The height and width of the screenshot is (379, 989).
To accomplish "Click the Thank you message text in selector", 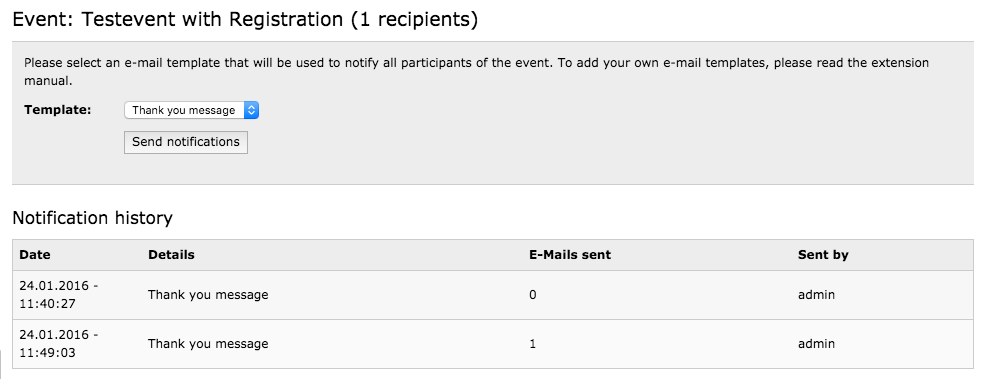I will pos(184,110).
